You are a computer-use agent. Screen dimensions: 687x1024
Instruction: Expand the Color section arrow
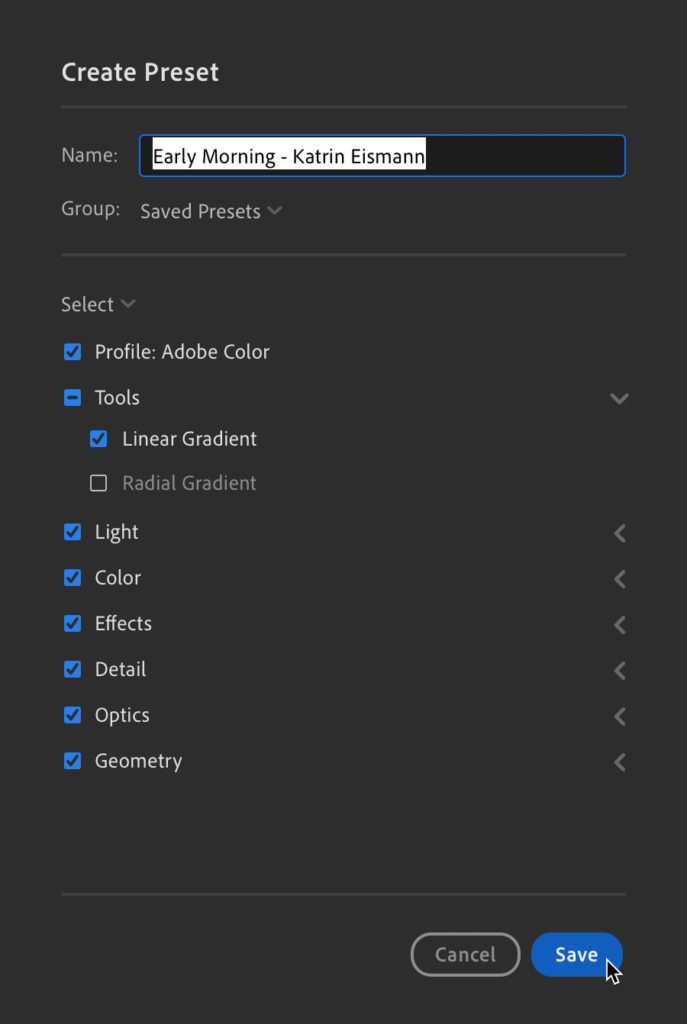click(619, 579)
